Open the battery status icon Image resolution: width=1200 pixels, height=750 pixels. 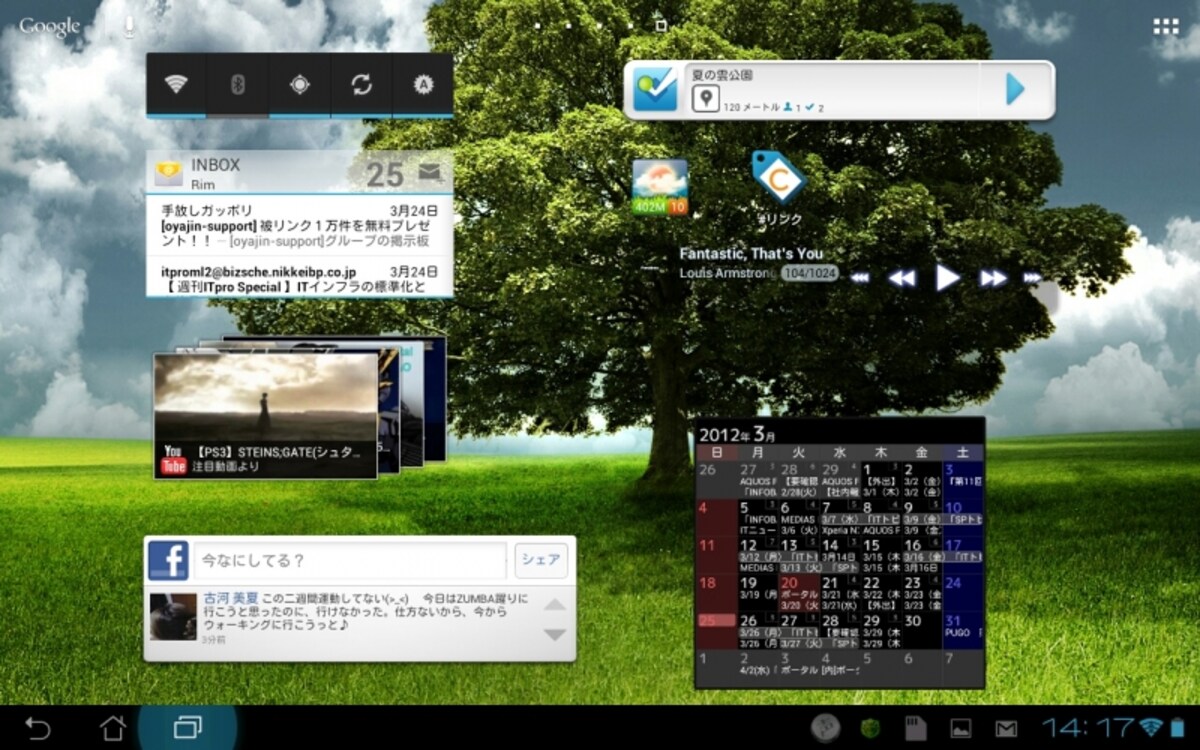pos(1176,727)
